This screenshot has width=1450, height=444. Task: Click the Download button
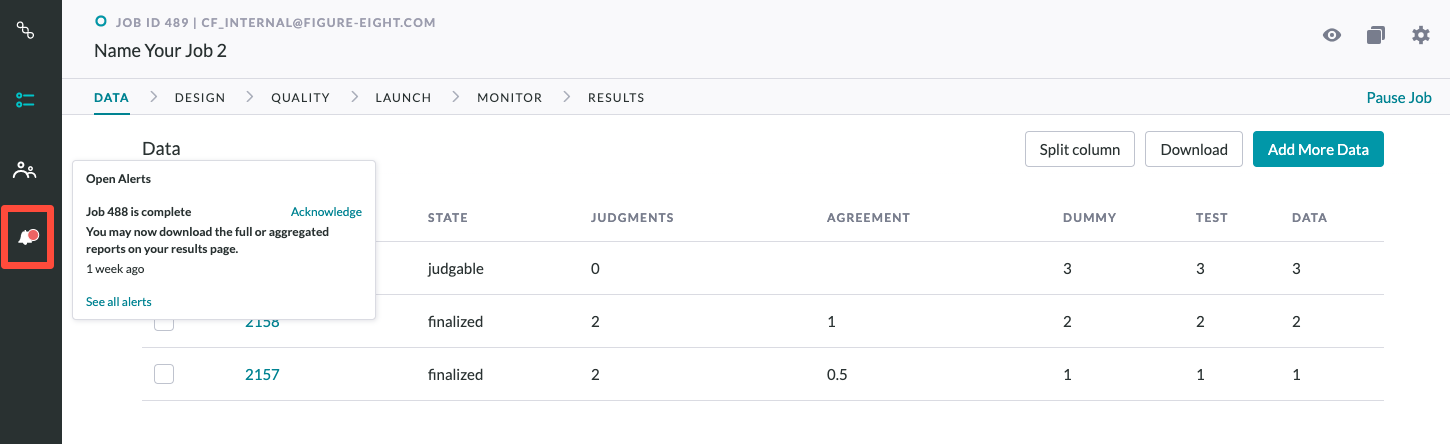1194,149
